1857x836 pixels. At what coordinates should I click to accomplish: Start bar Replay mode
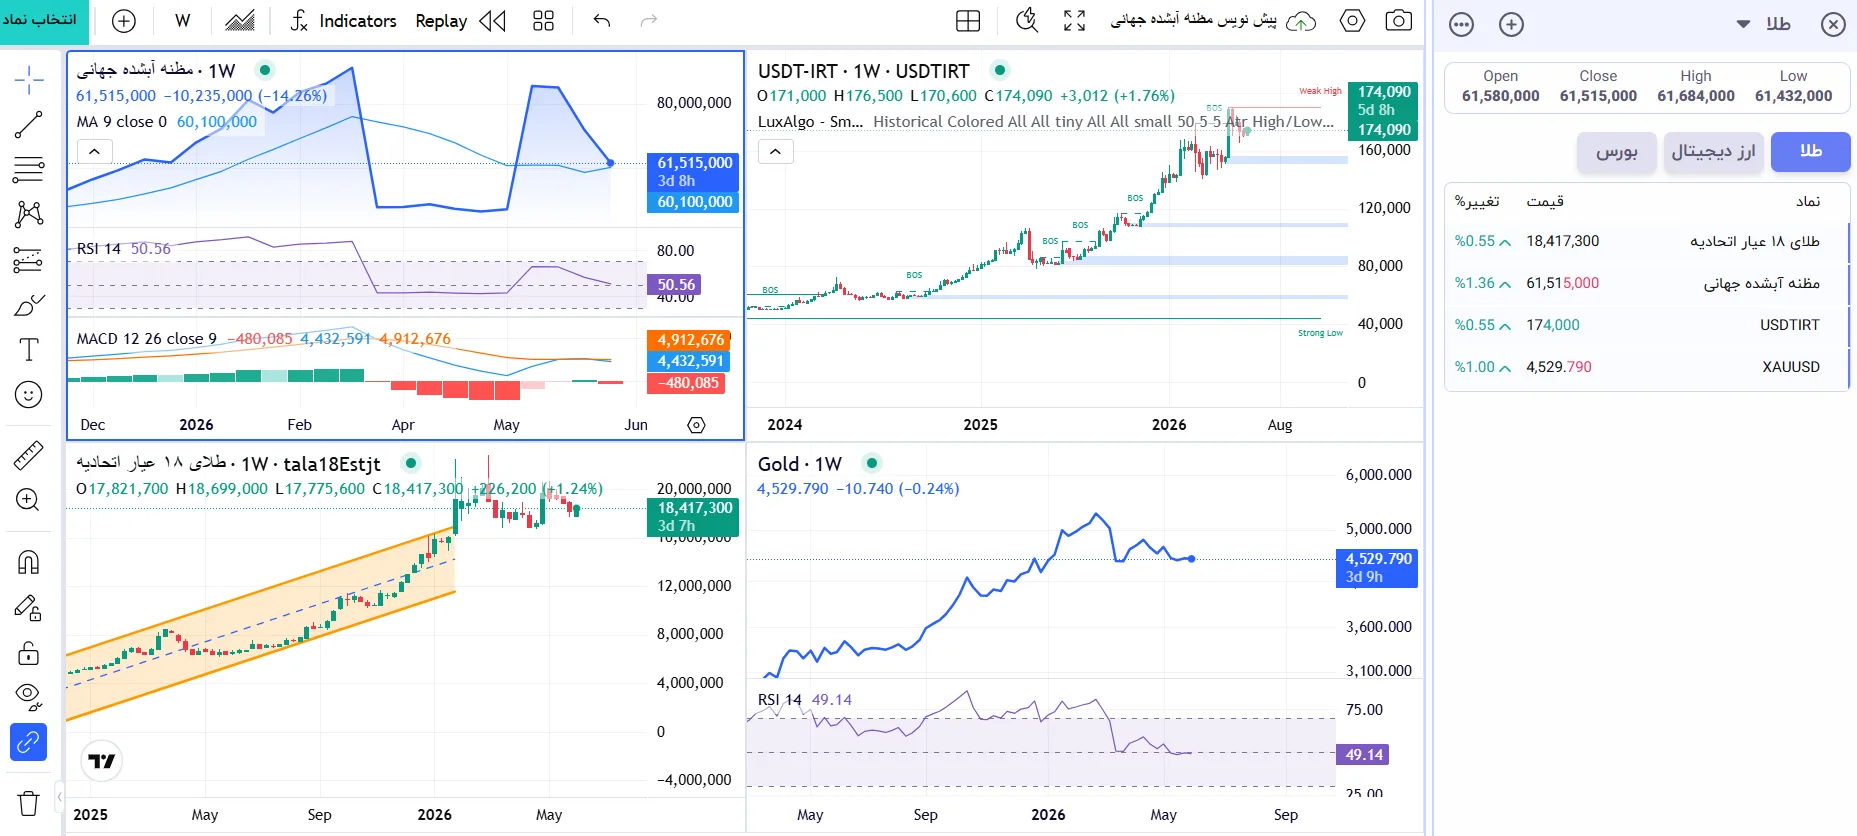point(460,21)
